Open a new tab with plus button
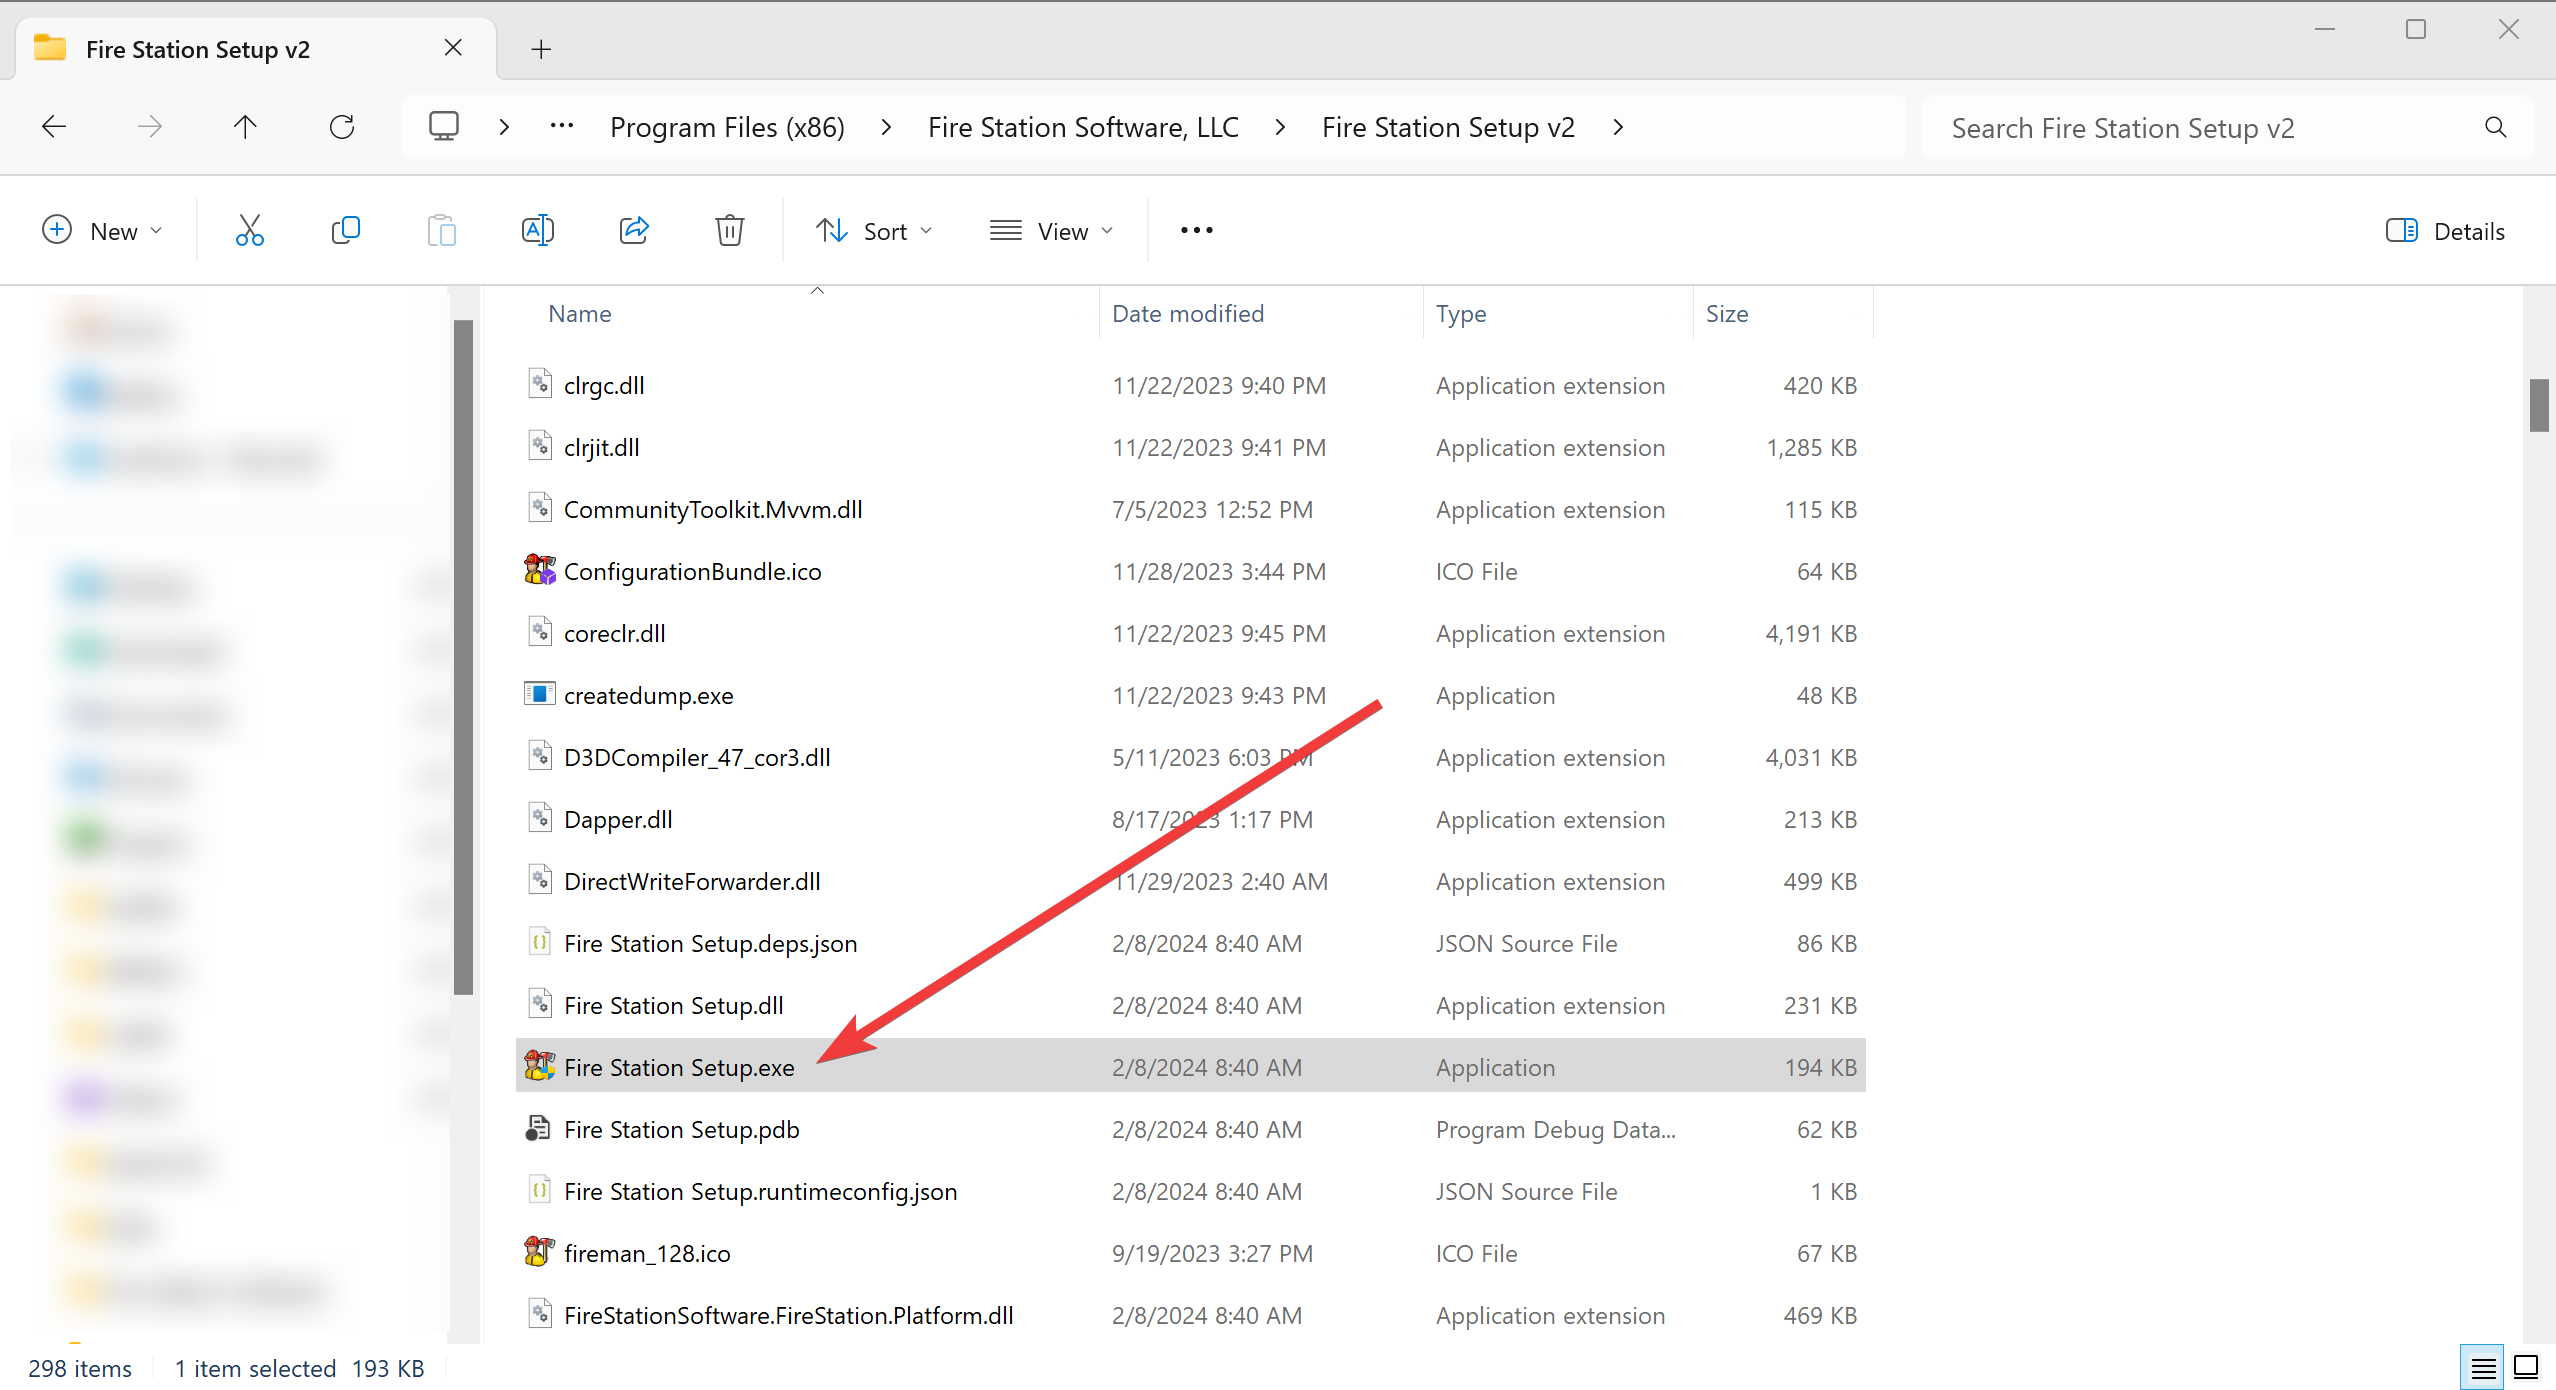Image resolution: width=2556 pixels, height=1390 pixels. [541, 49]
